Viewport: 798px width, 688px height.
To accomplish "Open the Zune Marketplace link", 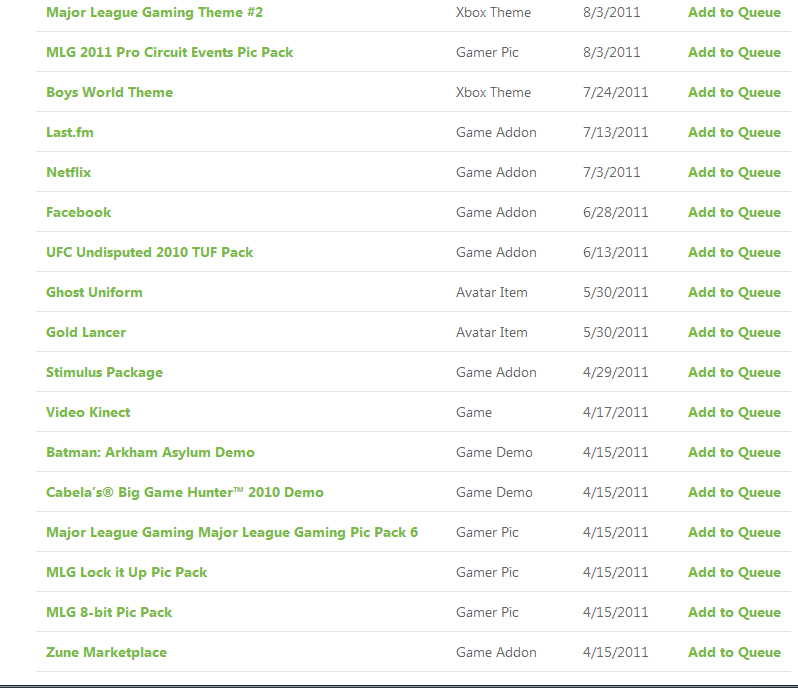I will point(106,652).
